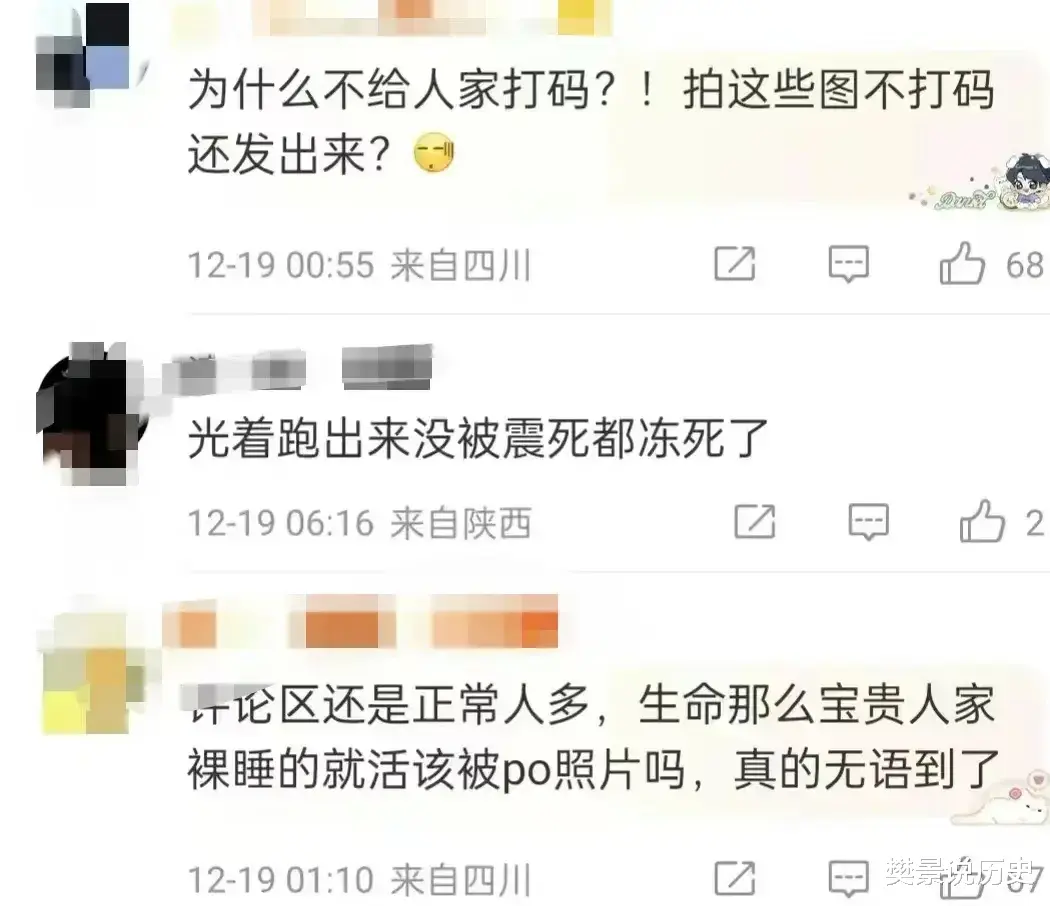Open the dark avatar of Shaanxi commenter
Image resolution: width=1050 pixels, height=906 pixels.
(x=87, y=412)
